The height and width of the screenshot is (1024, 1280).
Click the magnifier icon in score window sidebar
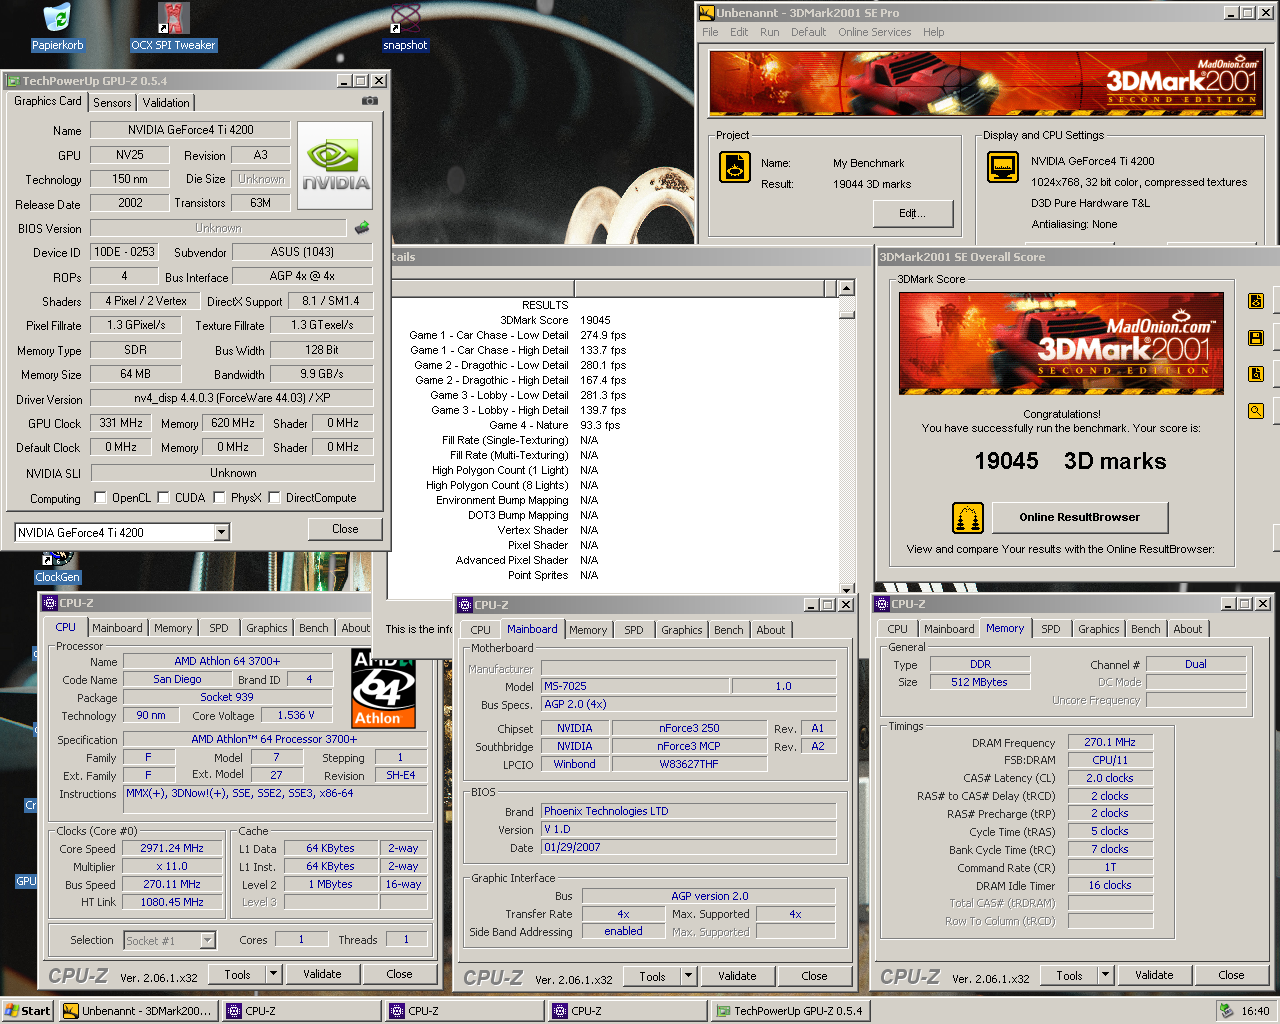(x=1256, y=411)
